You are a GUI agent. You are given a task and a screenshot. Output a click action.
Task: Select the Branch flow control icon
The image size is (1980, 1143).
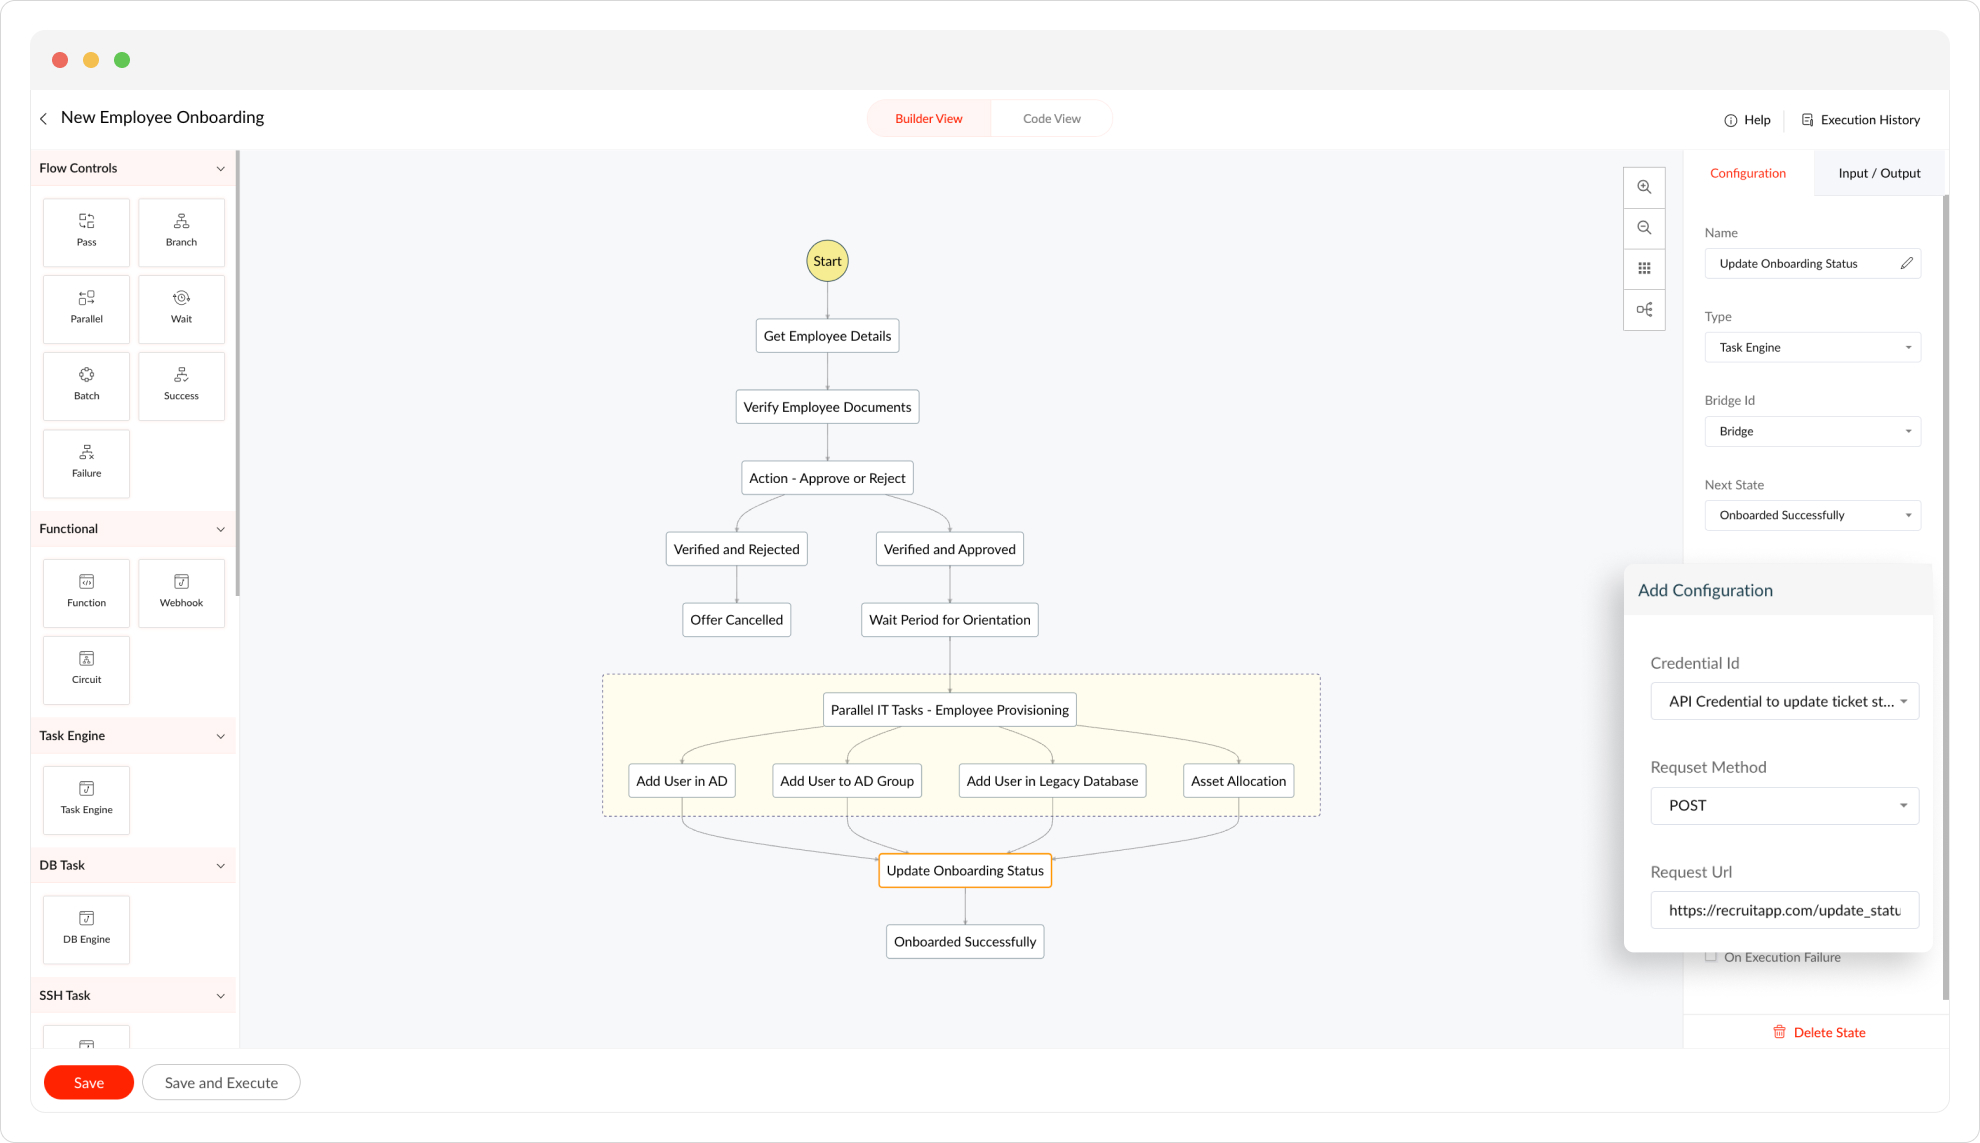(x=181, y=230)
